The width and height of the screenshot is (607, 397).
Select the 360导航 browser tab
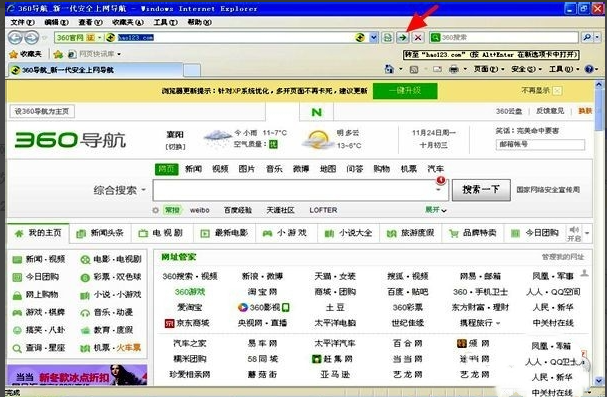95,70
